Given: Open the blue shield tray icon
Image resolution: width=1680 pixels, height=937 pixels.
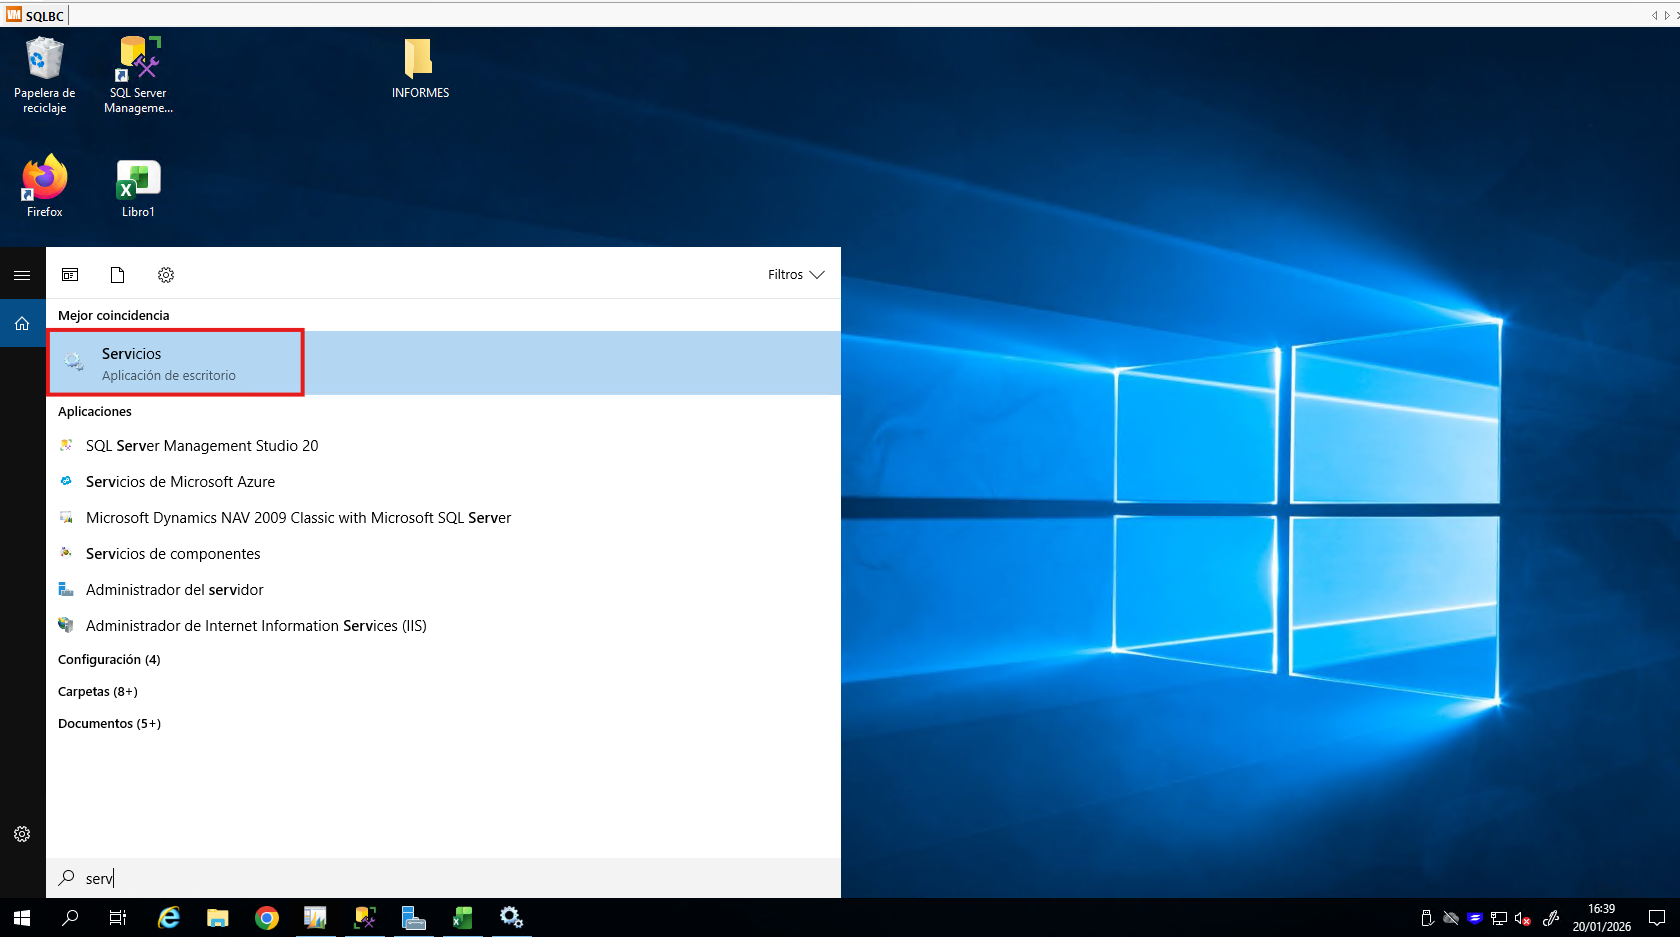Looking at the screenshot, I should tap(1475, 918).
